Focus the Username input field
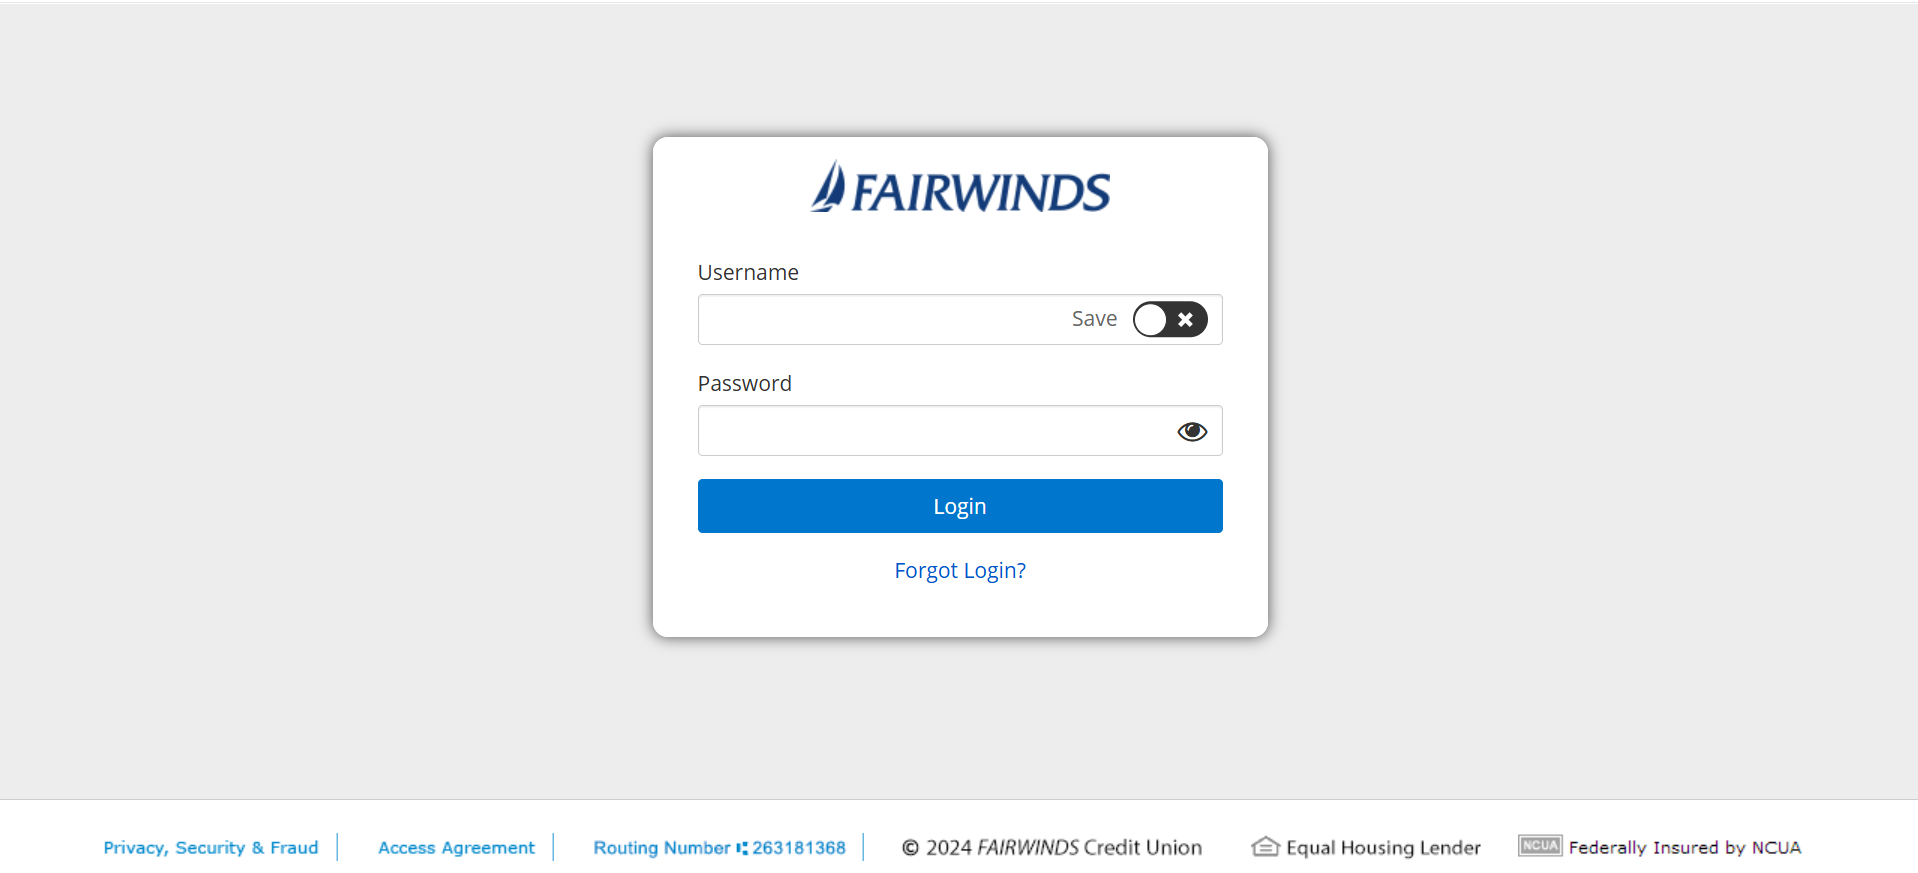The height and width of the screenshot is (873, 1918). pos(882,320)
